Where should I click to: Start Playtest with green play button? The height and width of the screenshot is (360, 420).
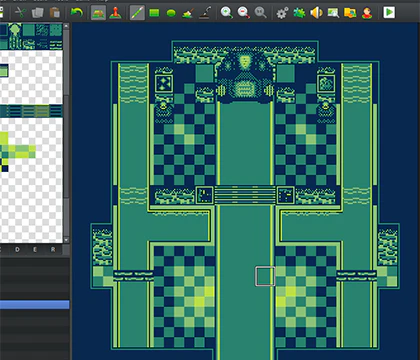tap(389, 13)
